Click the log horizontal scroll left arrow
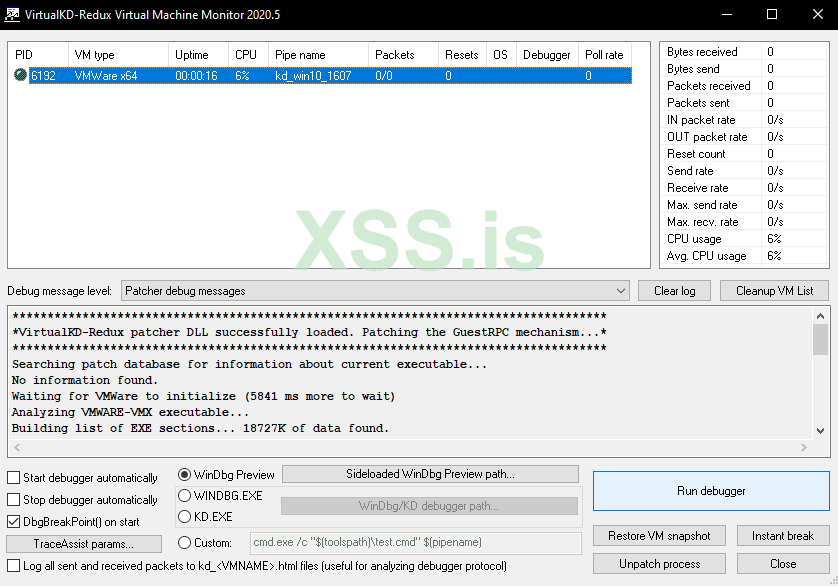Image resolution: width=838 pixels, height=586 pixels. tap(17, 448)
